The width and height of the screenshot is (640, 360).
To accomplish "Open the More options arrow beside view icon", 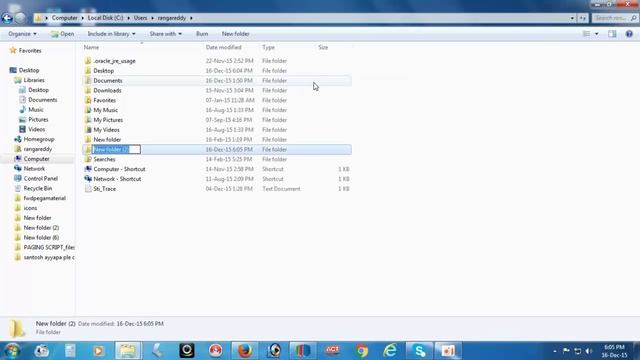I will (x=596, y=34).
